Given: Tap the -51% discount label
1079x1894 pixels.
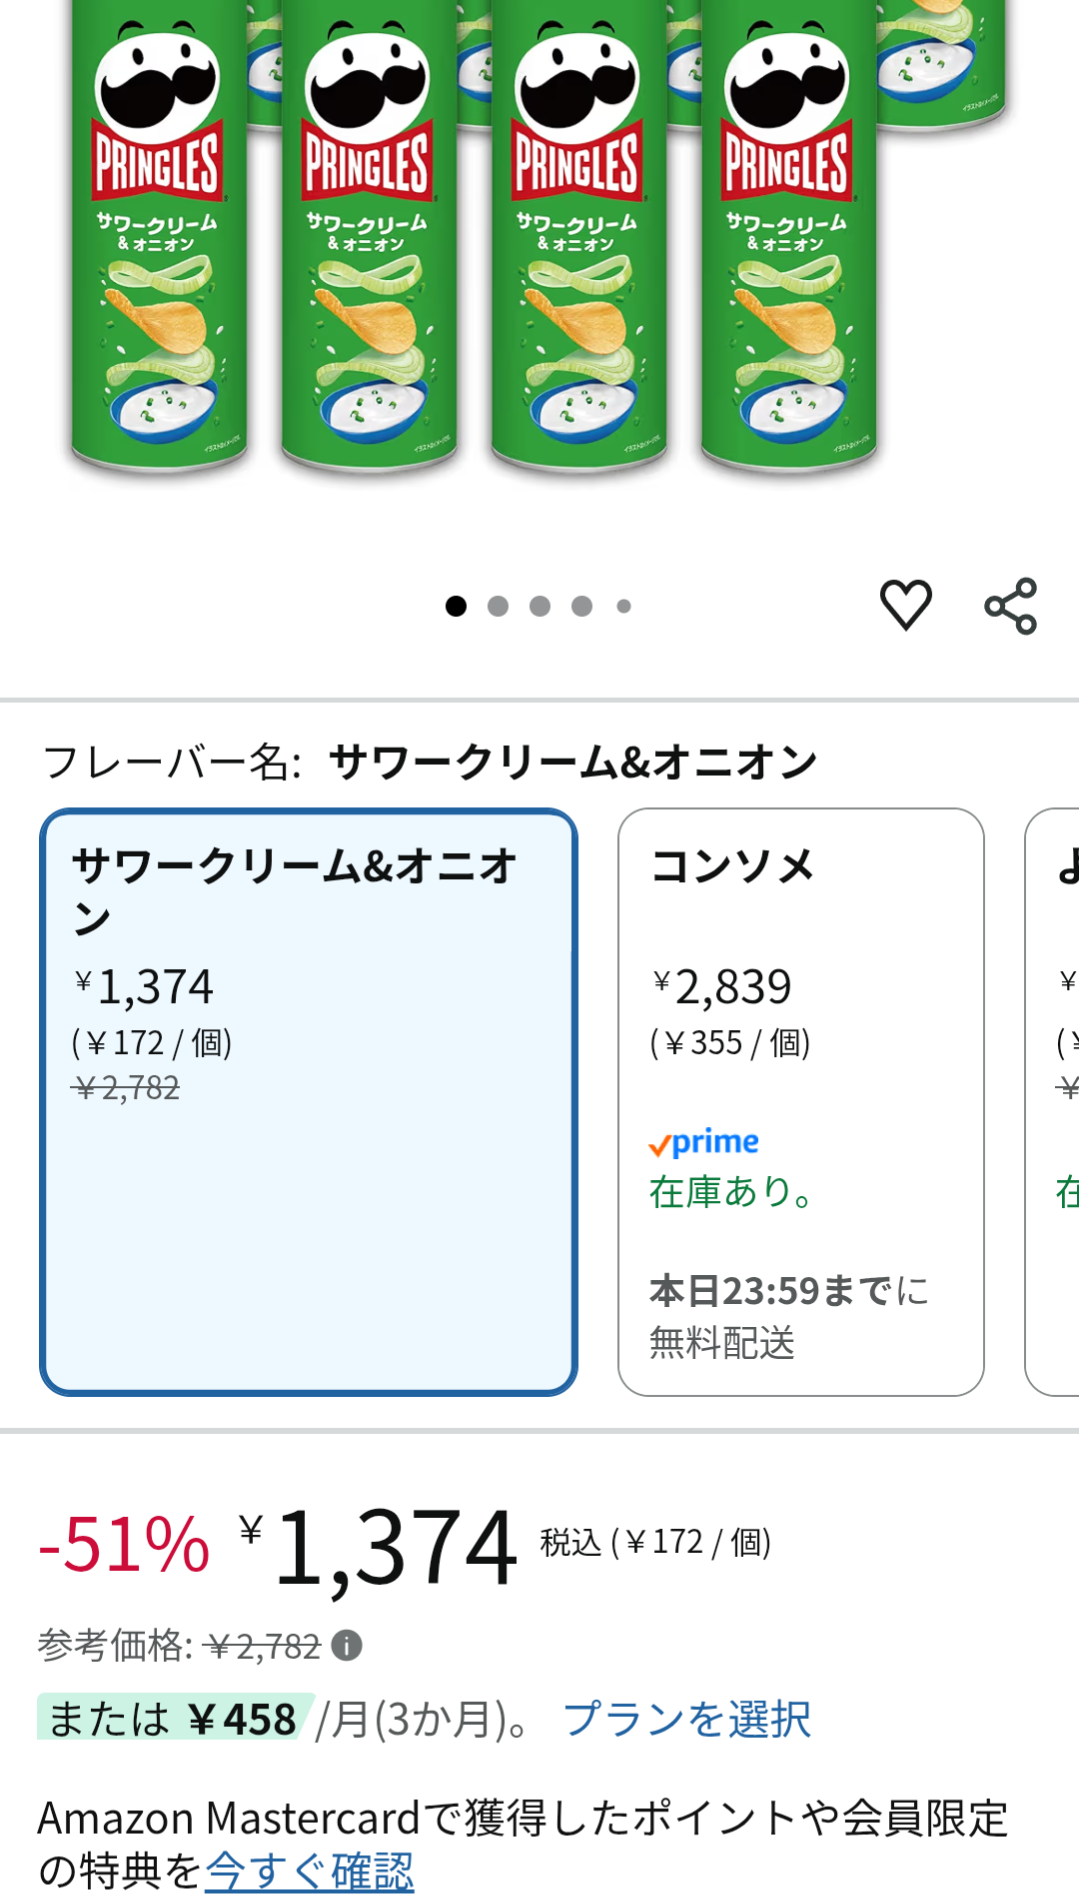Looking at the screenshot, I should pos(124,1545).
